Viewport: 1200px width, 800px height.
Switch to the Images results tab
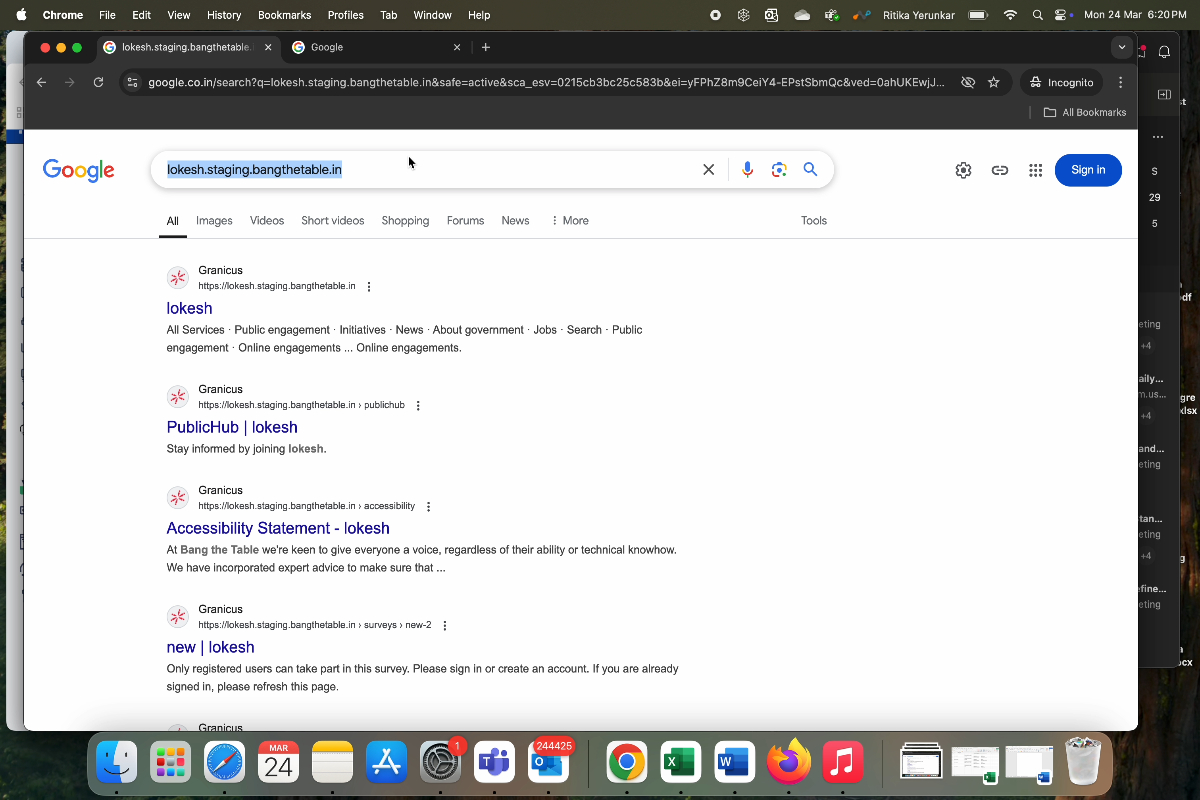[214, 221]
